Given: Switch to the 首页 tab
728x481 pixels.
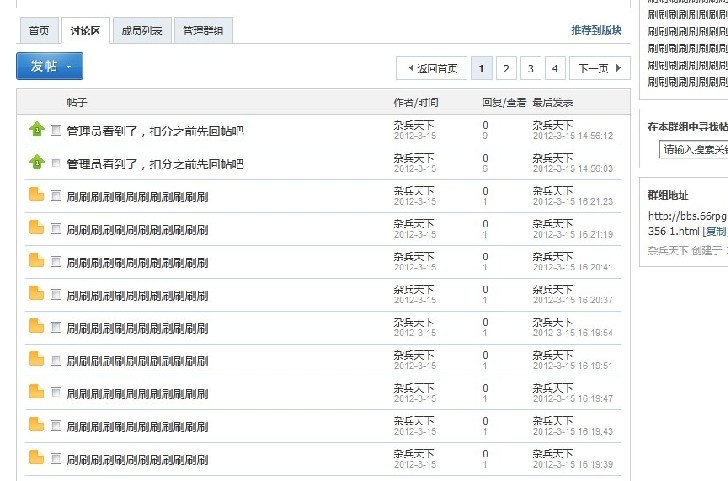Looking at the screenshot, I should click(39, 31).
